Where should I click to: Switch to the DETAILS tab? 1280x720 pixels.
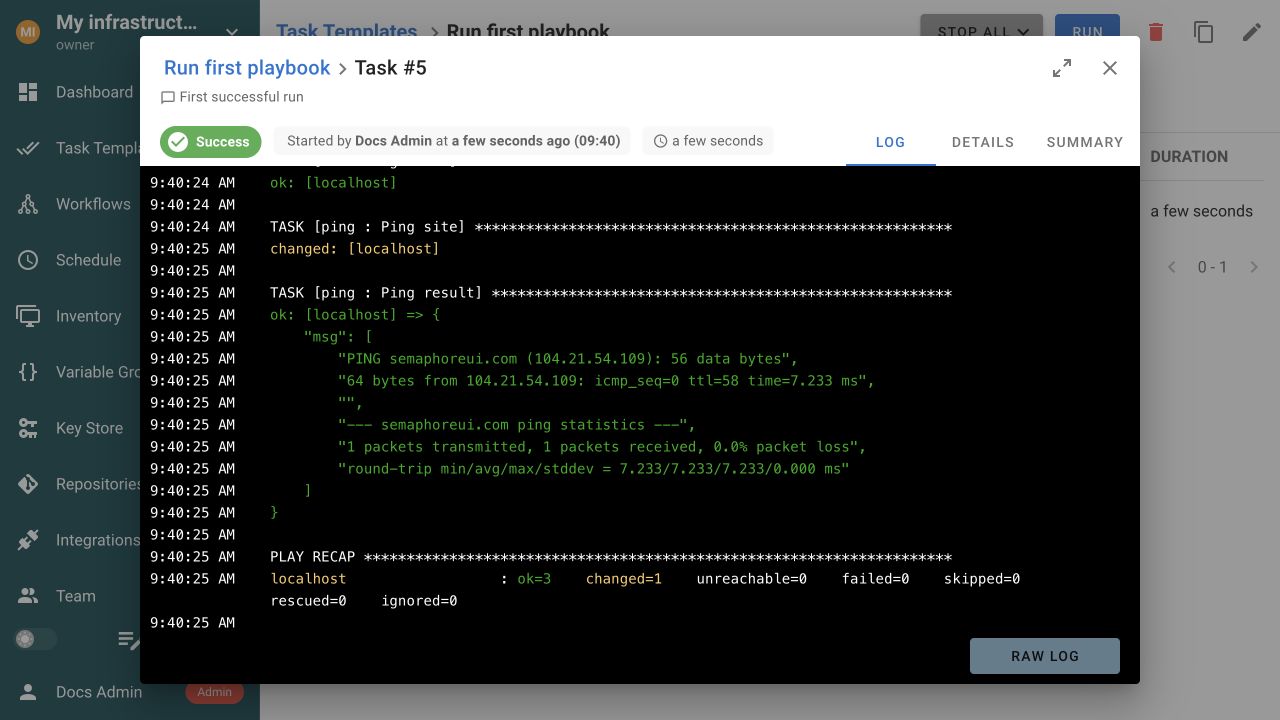(983, 142)
